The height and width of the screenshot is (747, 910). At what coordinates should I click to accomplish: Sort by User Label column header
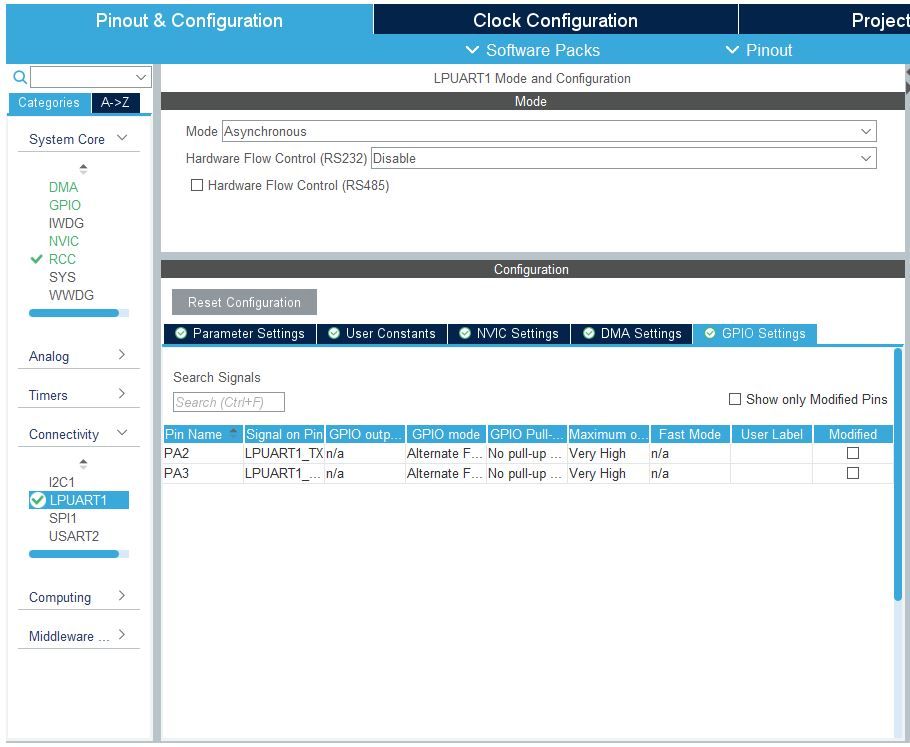coord(771,434)
